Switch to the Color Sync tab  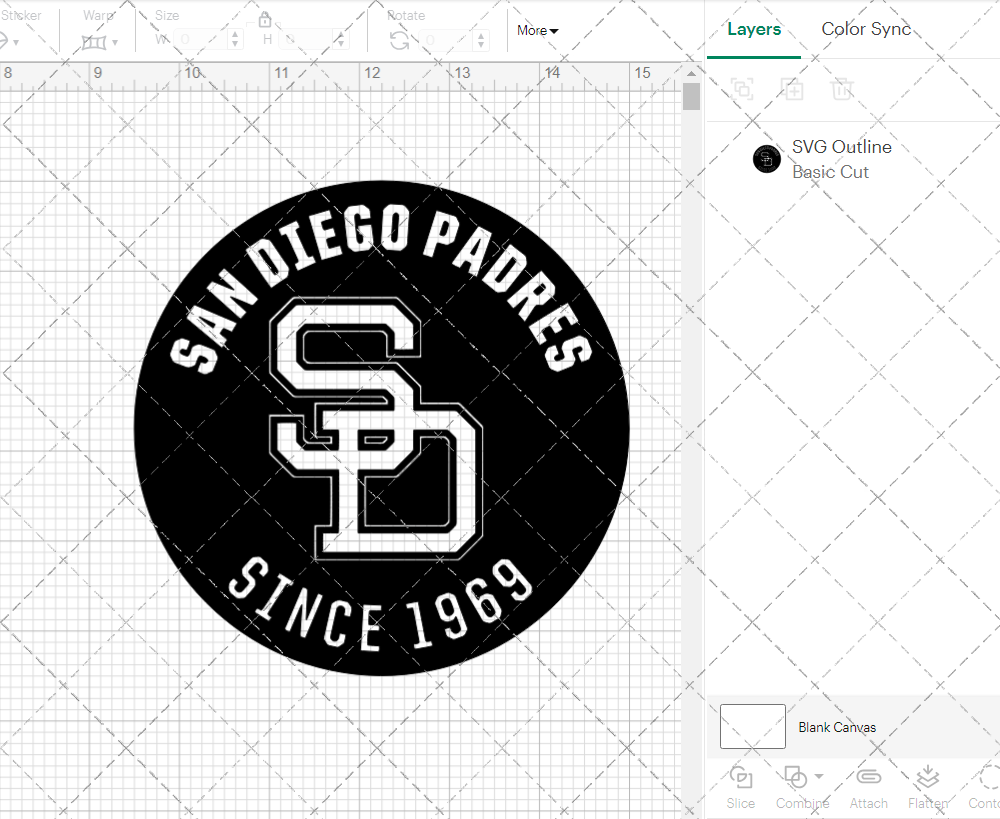tap(866, 29)
